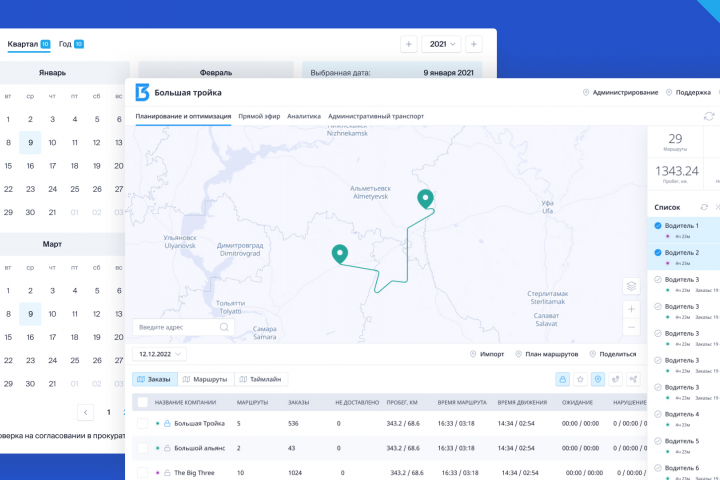Image resolution: width=720 pixels, height=480 pixels.
Task: Click page 1 in calendar pagination
Action: point(108,412)
